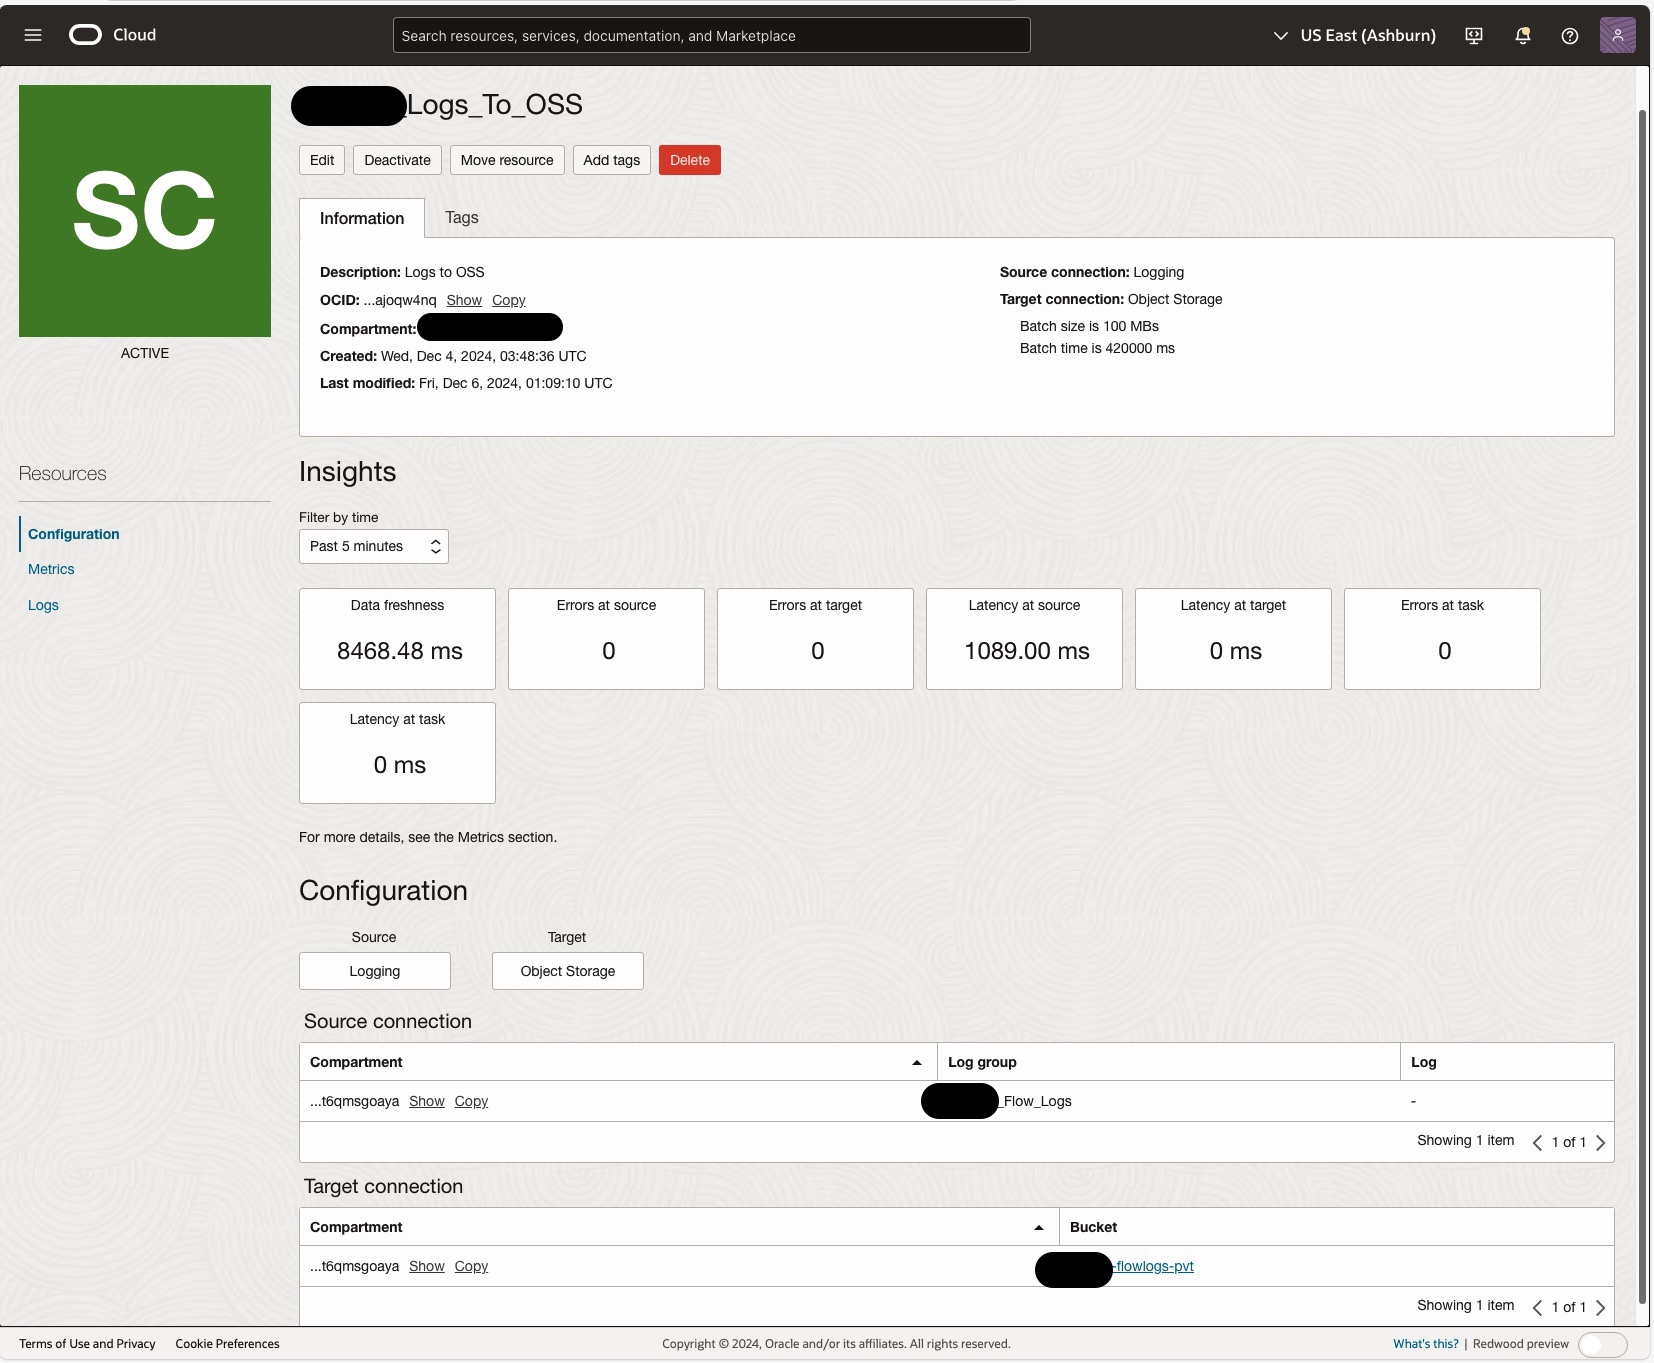Open the notifications bell

click(1522, 36)
